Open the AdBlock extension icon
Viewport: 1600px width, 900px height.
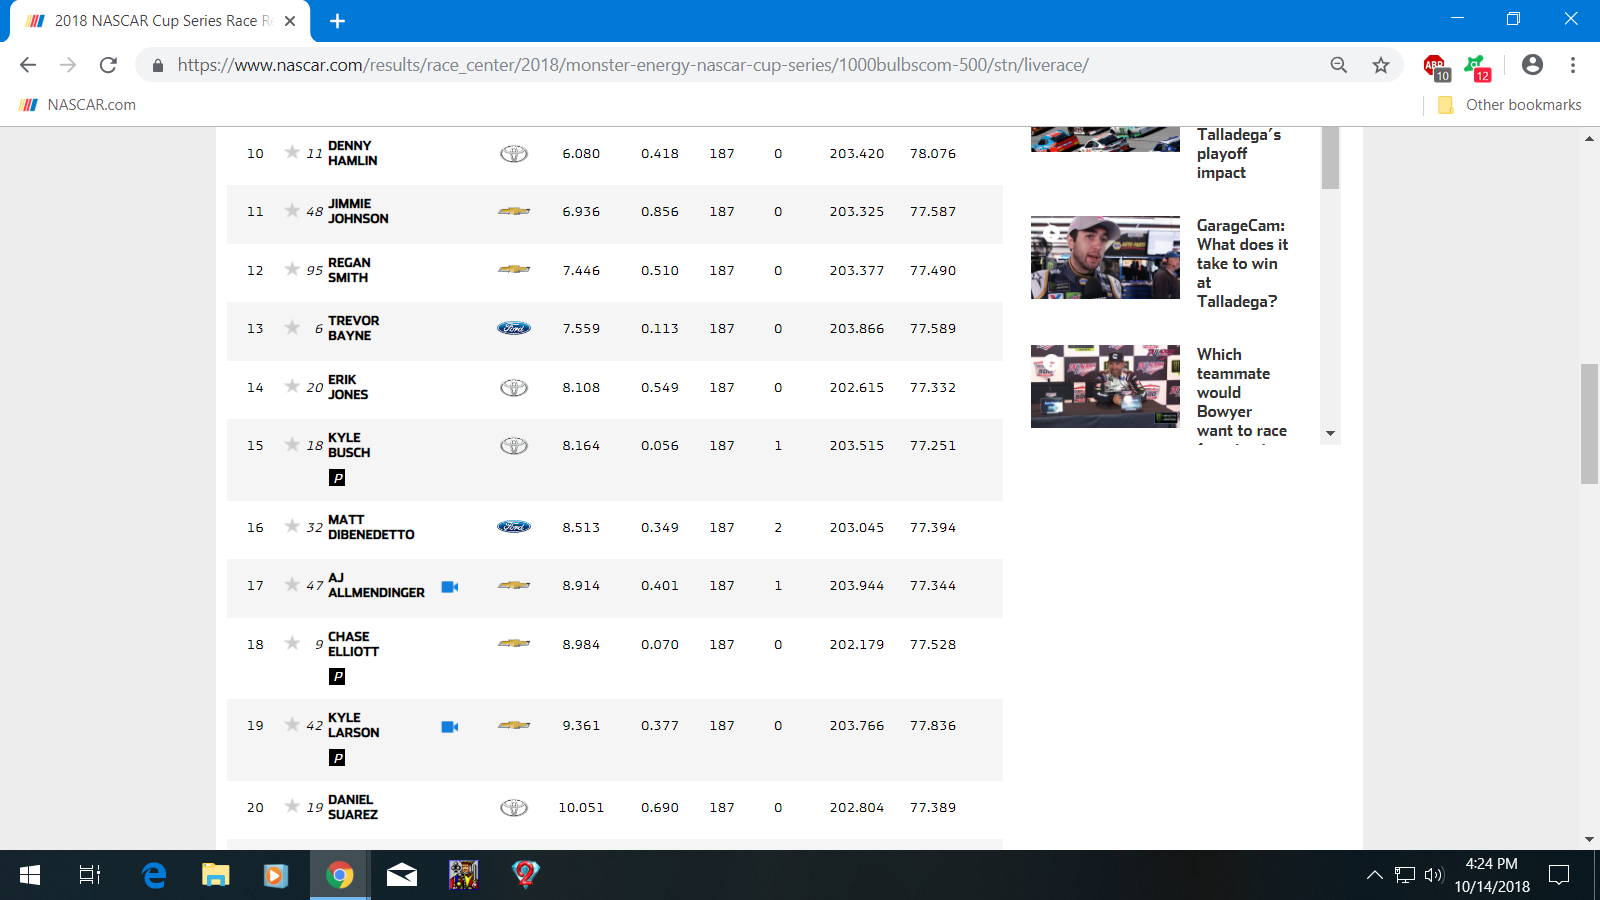pyautogui.click(x=1435, y=66)
